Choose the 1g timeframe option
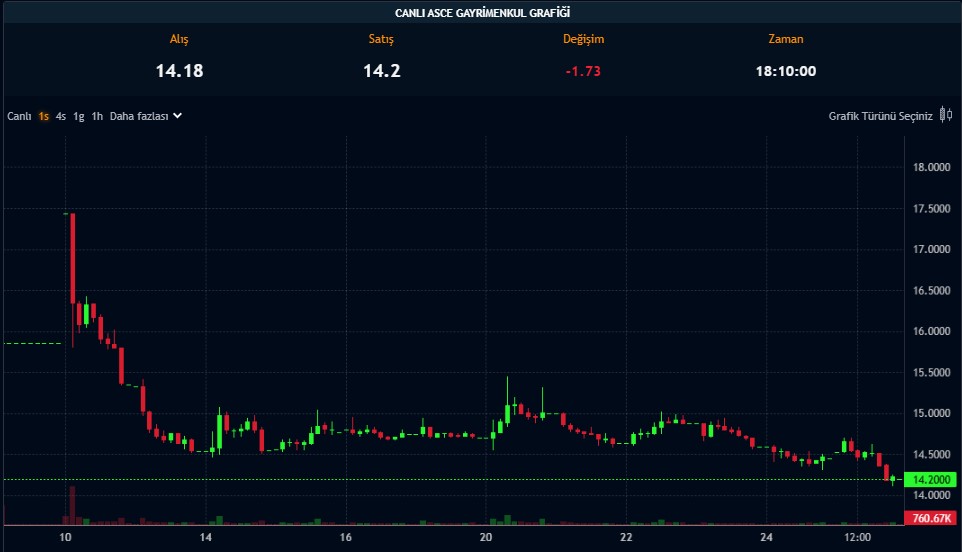The height and width of the screenshot is (552, 962). coord(78,116)
